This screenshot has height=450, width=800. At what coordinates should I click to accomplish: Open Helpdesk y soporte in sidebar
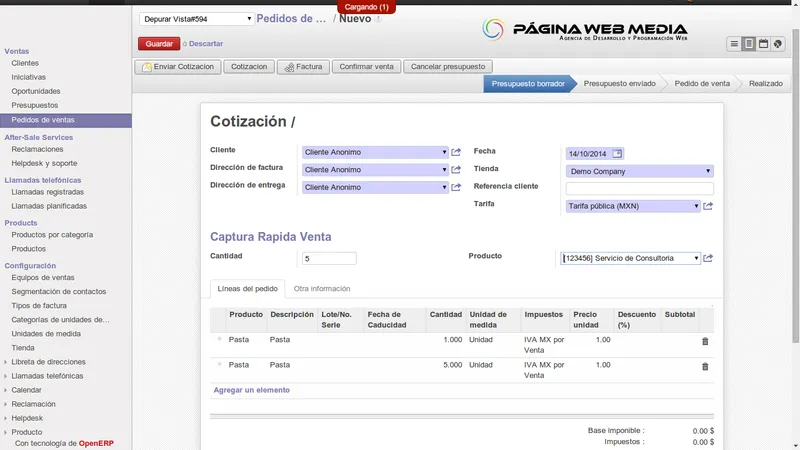click(x=44, y=163)
